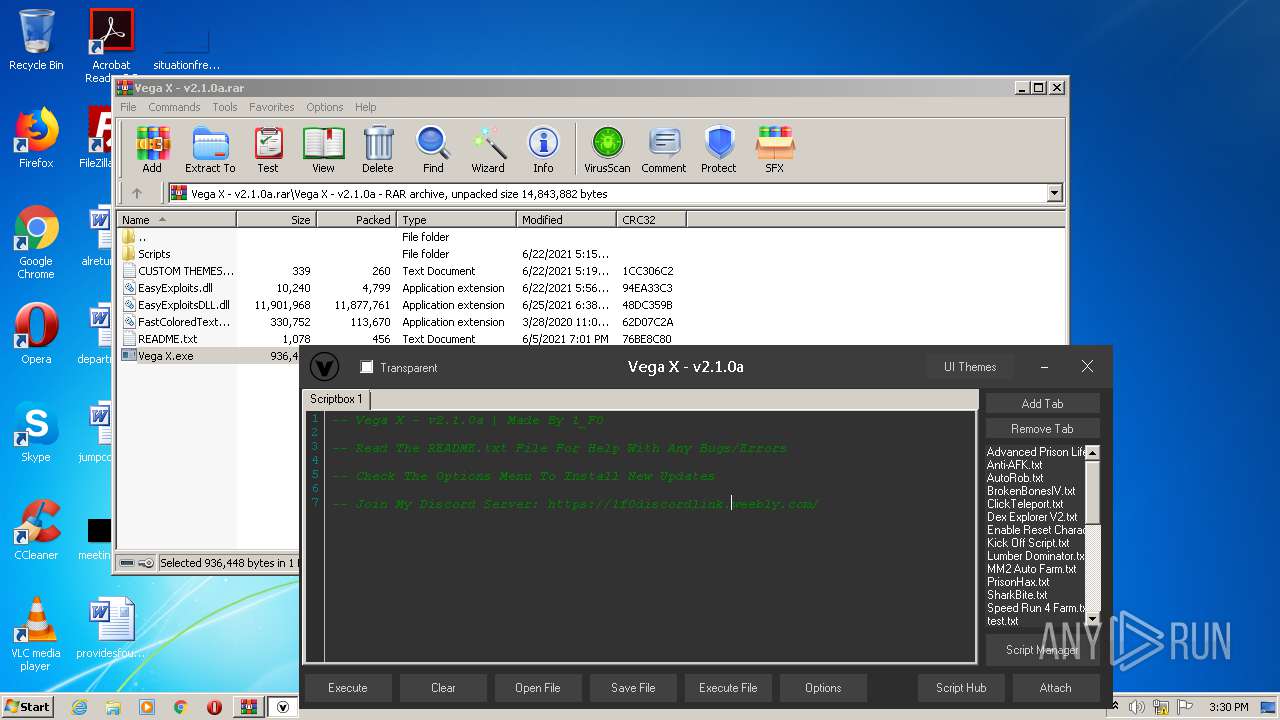Screen dimensions: 1280x720
Task: Click the Clear button
Action: pos(443,688)
